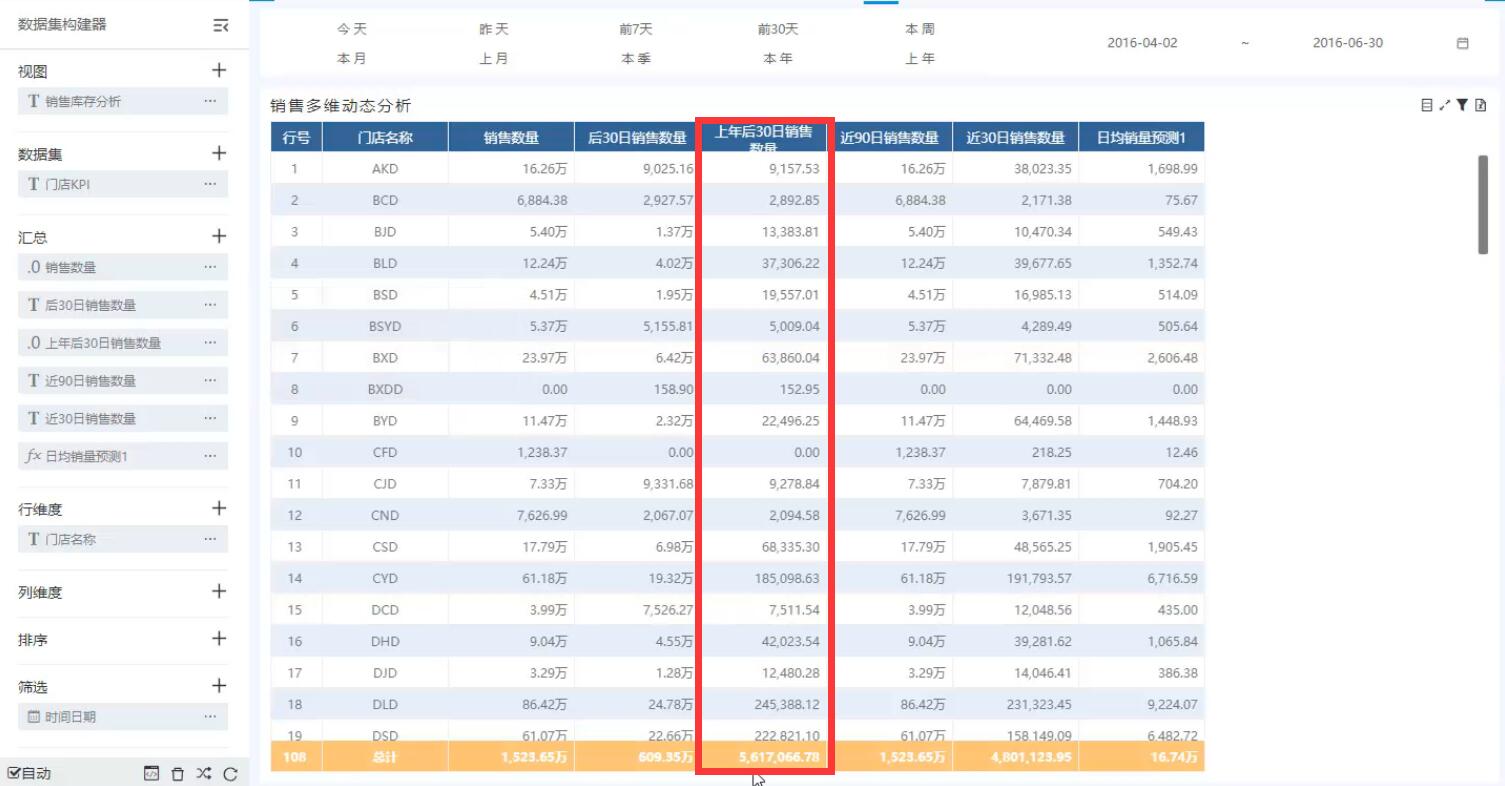Screen dimensions: 1505x786
Task: Select the 前30天 quick date range
Action: 778,30
